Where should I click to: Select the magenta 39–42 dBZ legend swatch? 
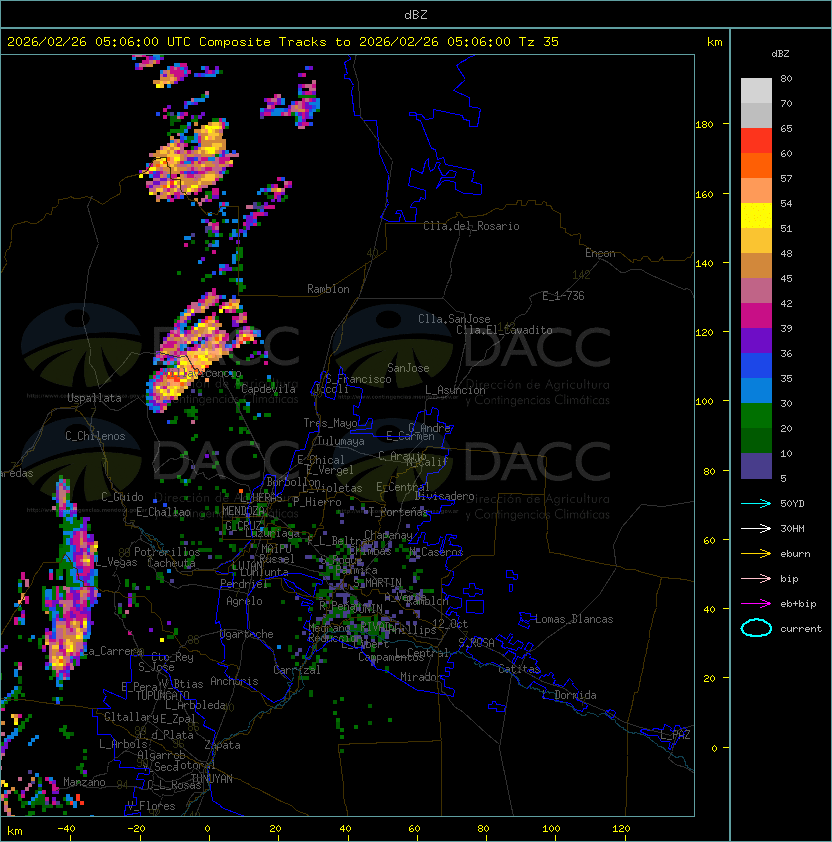point(756,316)
